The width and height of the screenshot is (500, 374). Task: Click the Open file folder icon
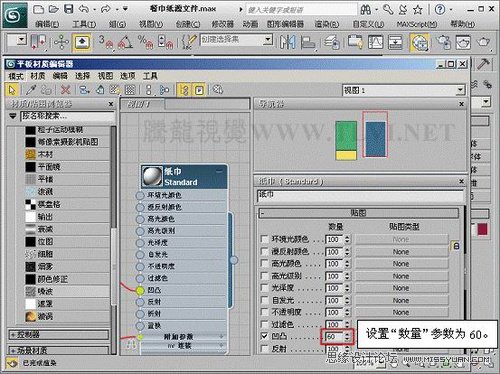54,9
